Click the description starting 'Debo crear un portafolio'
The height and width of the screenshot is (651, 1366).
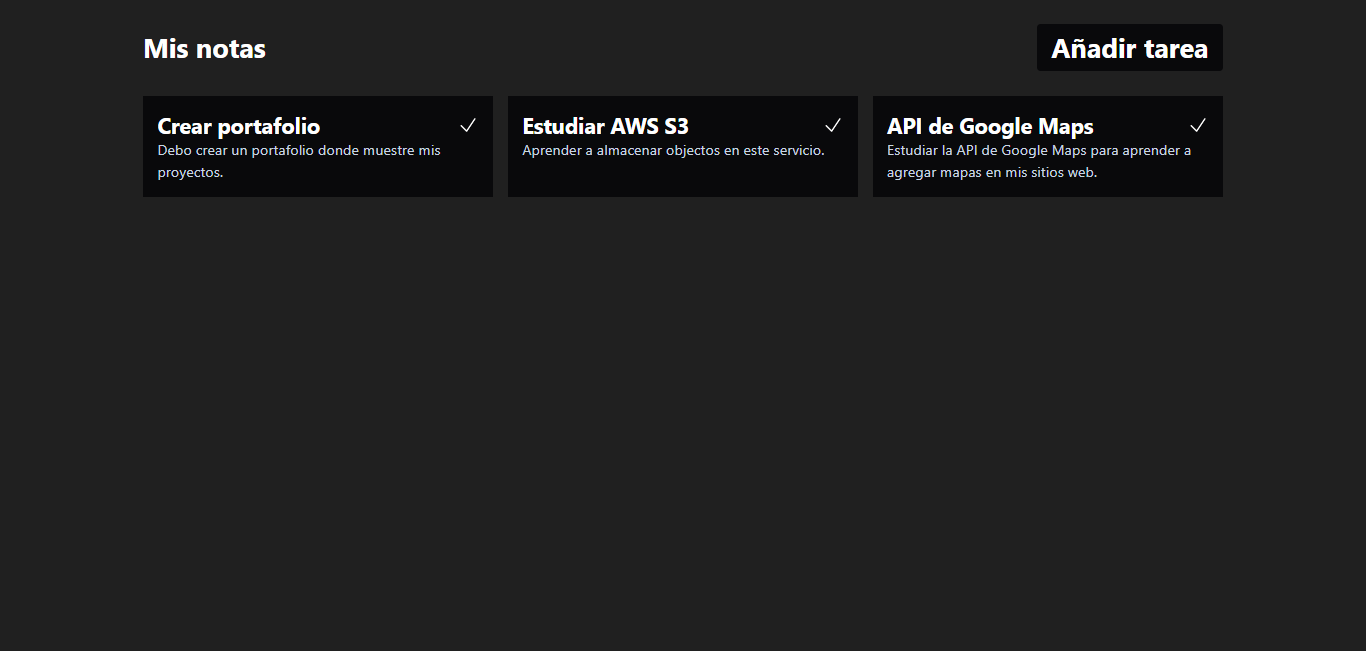(x=299, y=151)
